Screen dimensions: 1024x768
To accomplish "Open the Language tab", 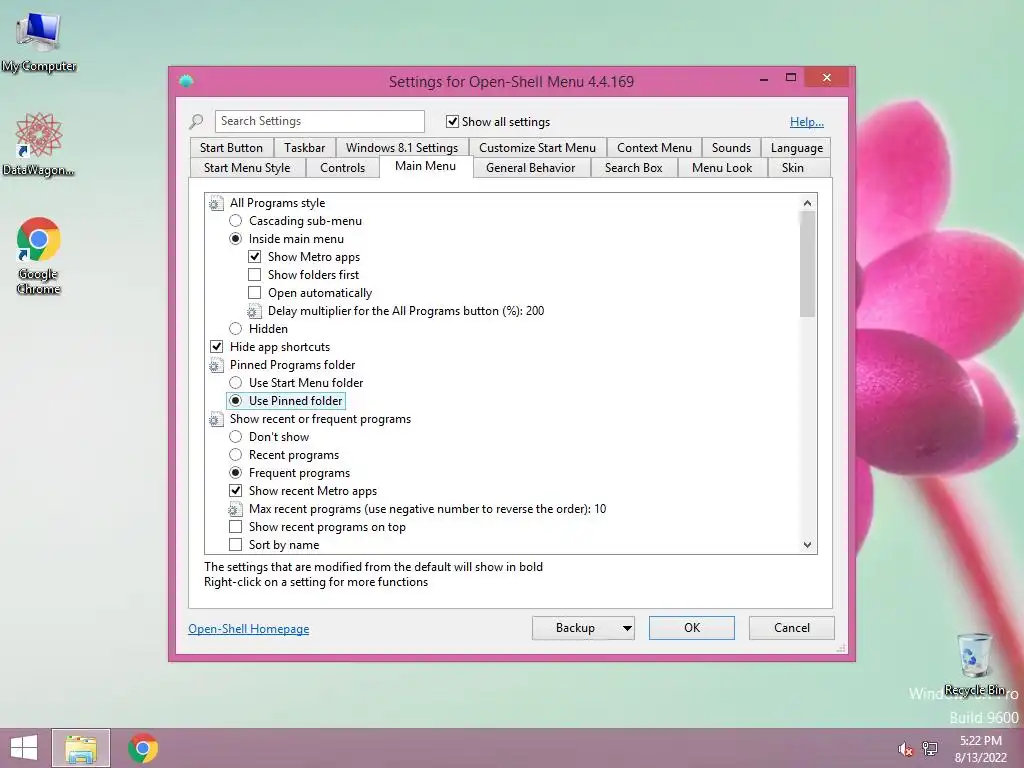I will pos(797,148).
